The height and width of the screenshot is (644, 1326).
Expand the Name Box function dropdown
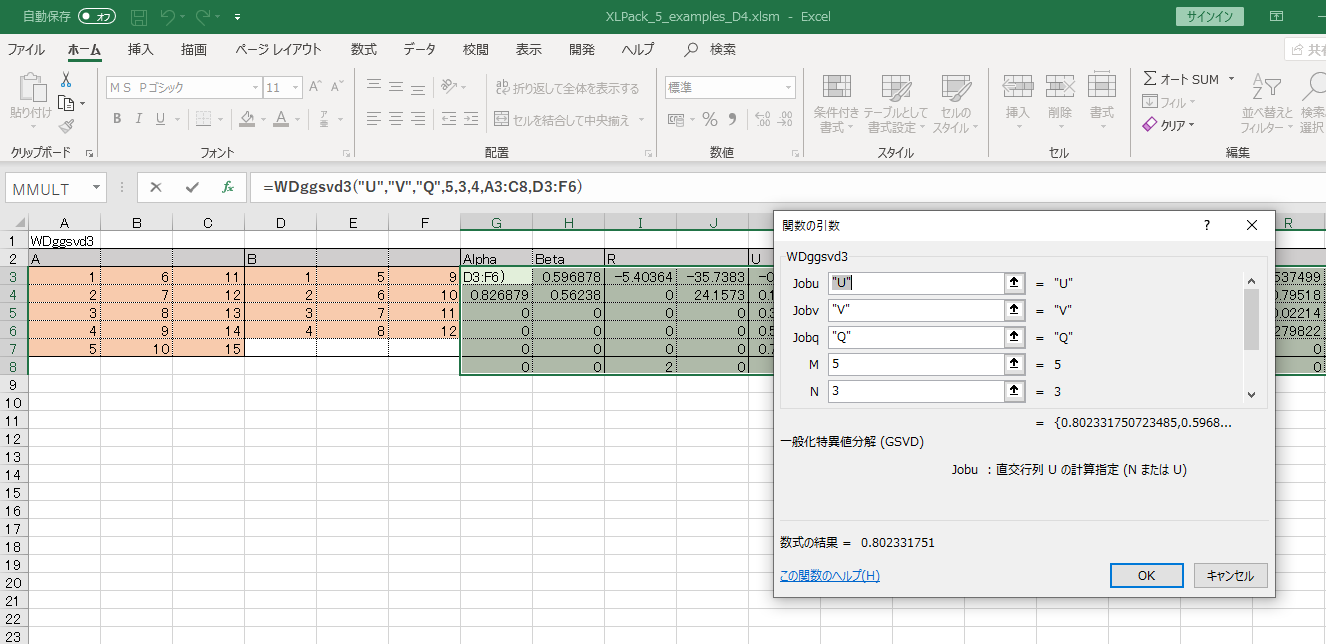tap(96, 188)
